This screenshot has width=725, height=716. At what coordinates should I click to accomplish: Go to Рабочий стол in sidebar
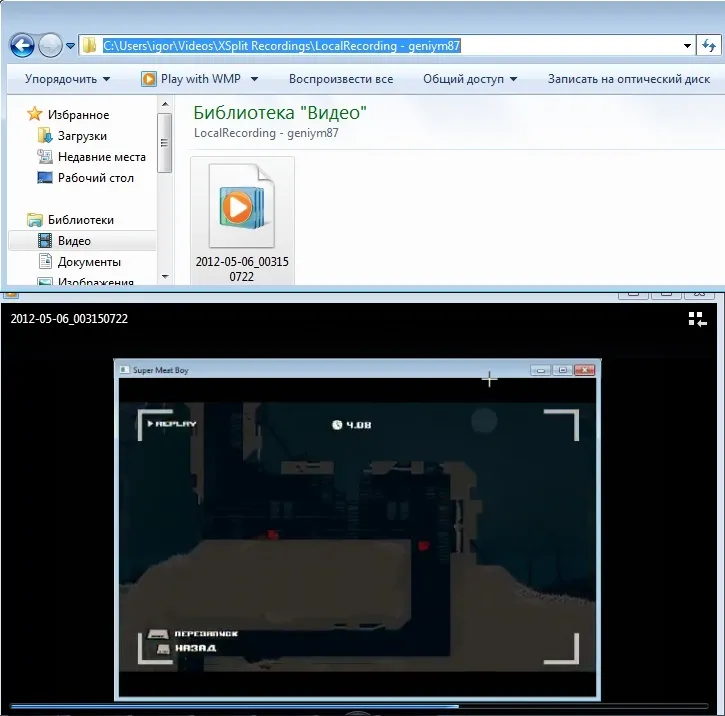(x=95, y=178)
